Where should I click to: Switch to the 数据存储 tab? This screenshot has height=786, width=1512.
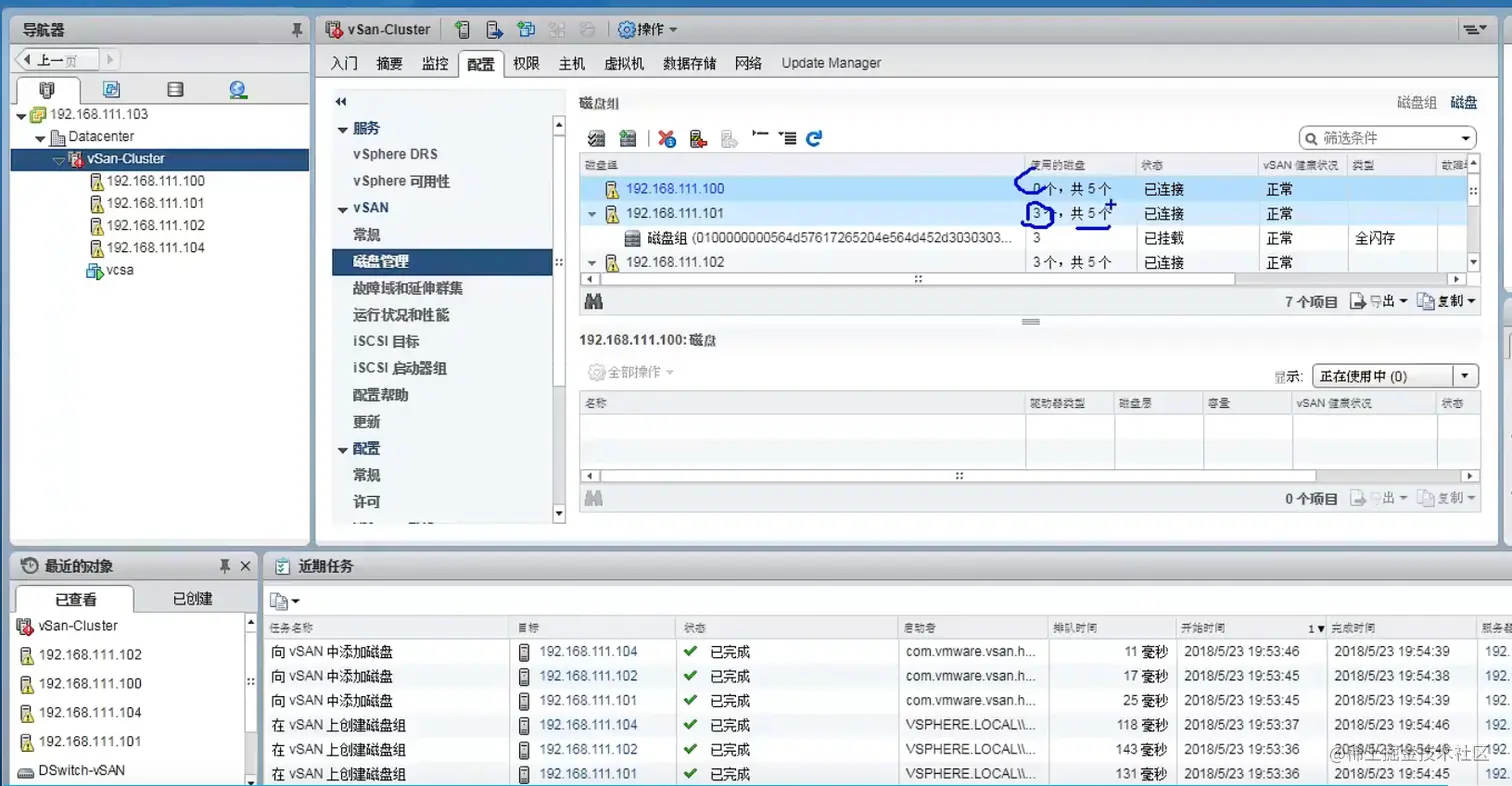(689, 63)
